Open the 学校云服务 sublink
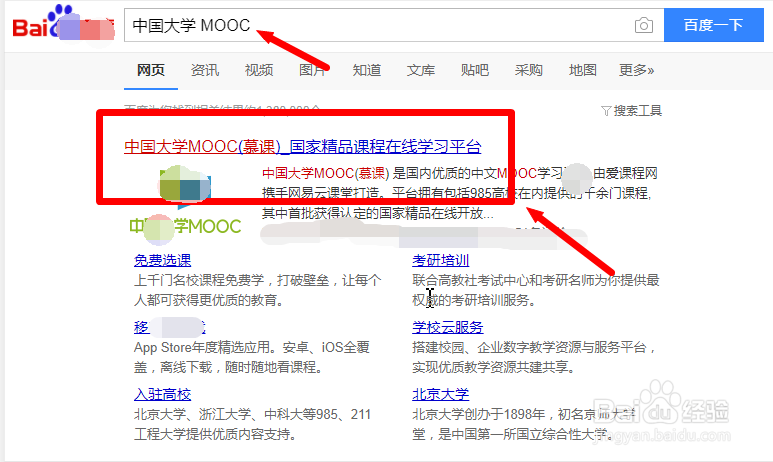Viewport: 773px width, 462px height. 448,327
